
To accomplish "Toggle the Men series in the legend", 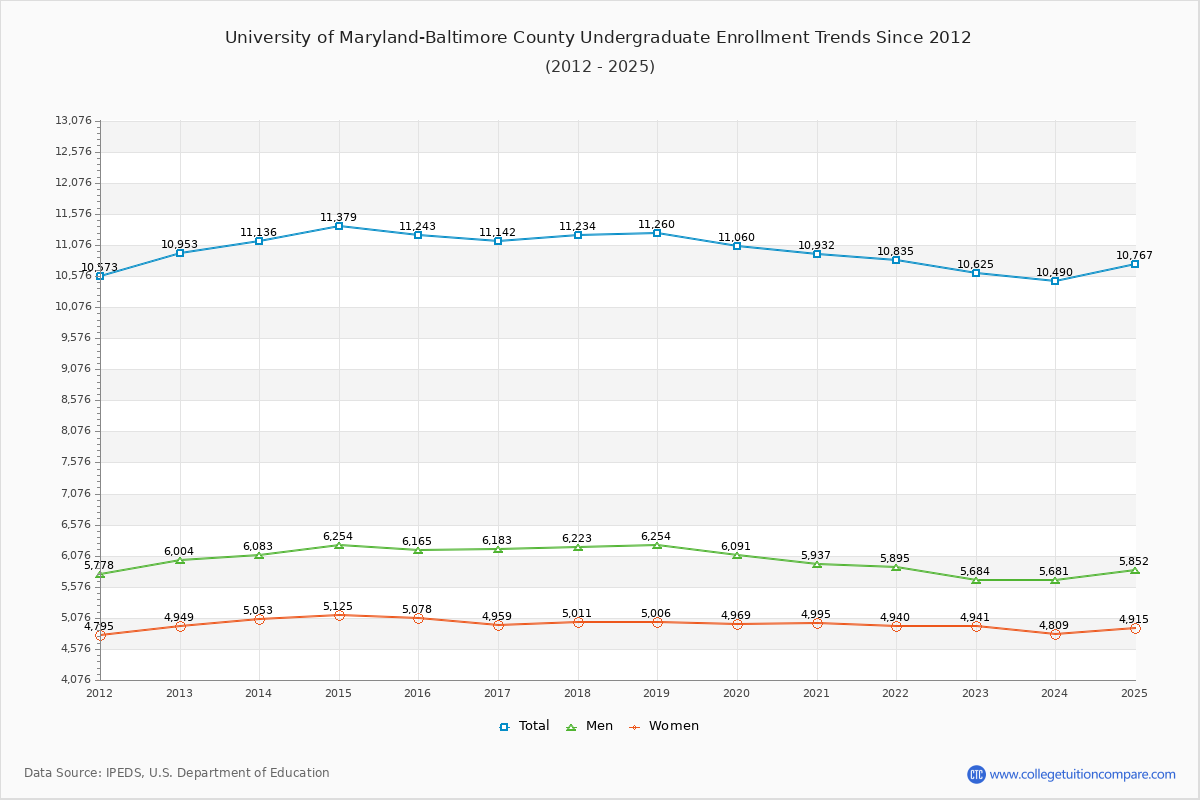I will (x=590, y=726).
